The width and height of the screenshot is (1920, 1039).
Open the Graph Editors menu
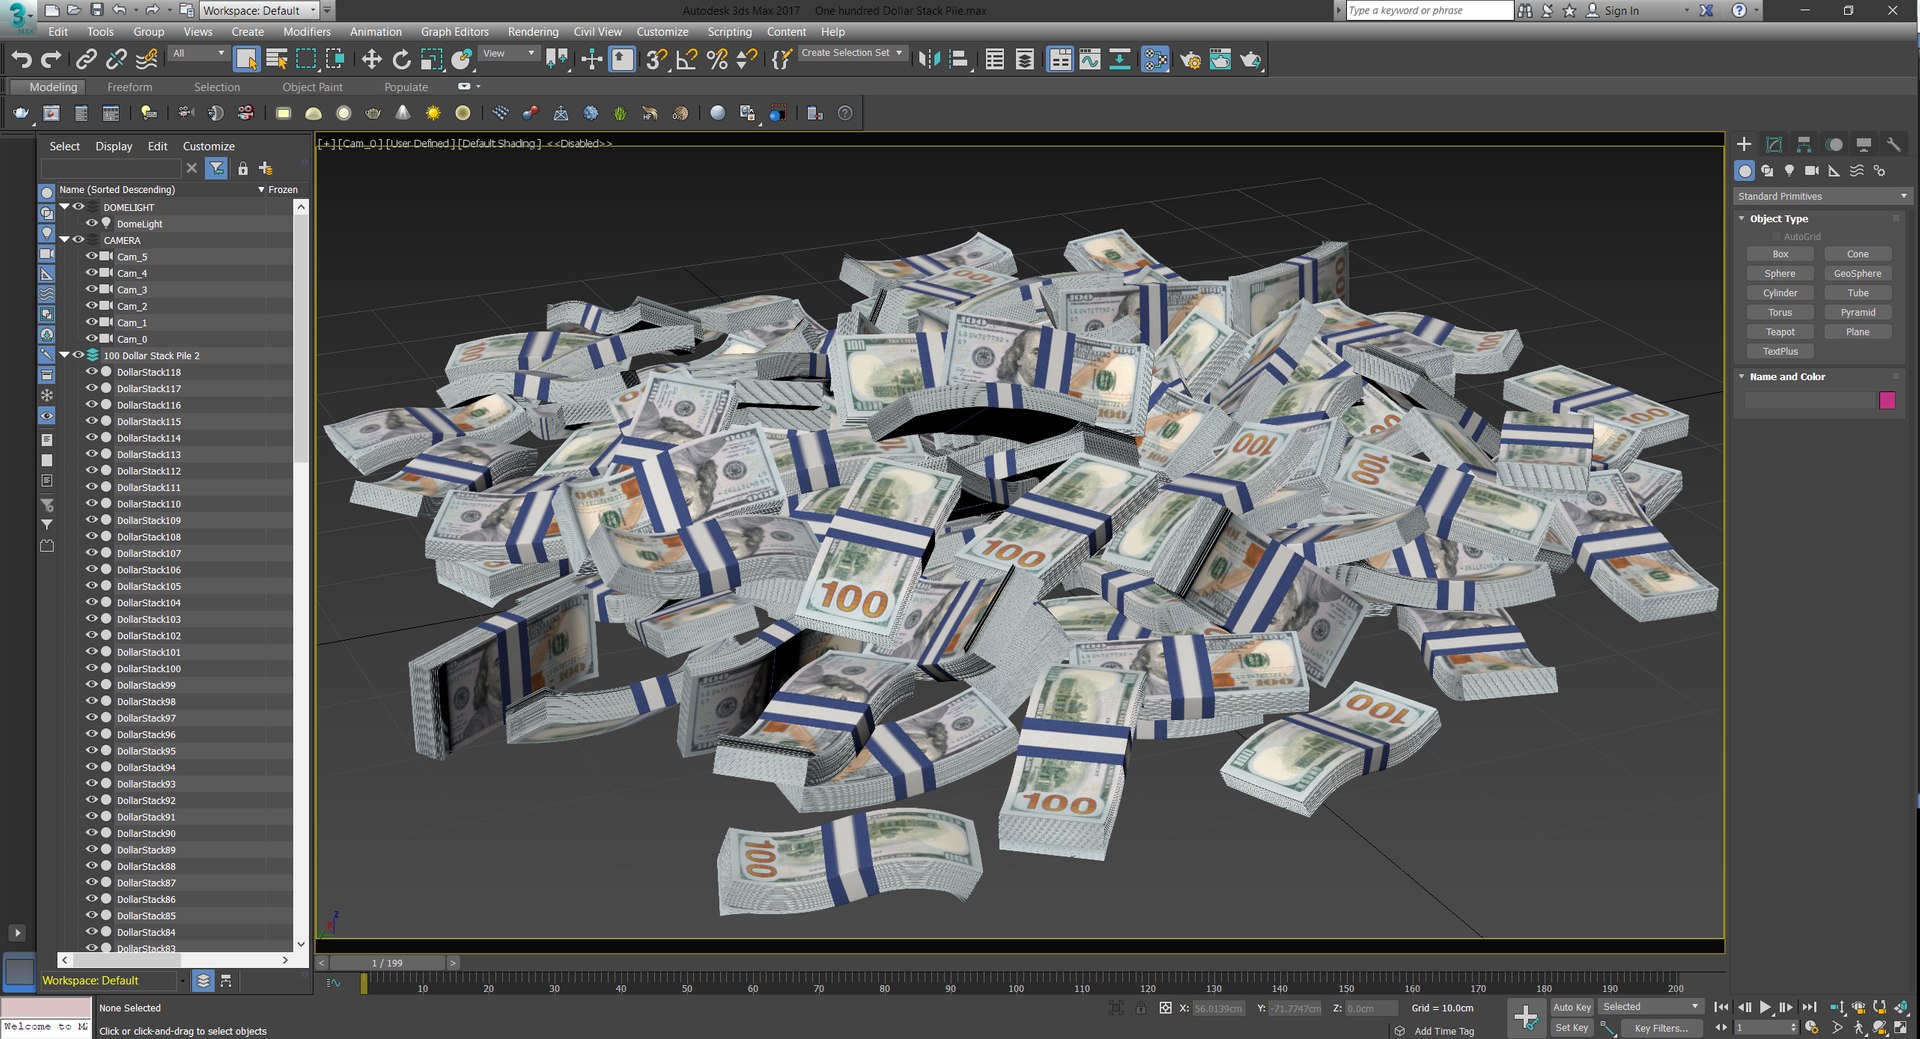tap(454, 32)
